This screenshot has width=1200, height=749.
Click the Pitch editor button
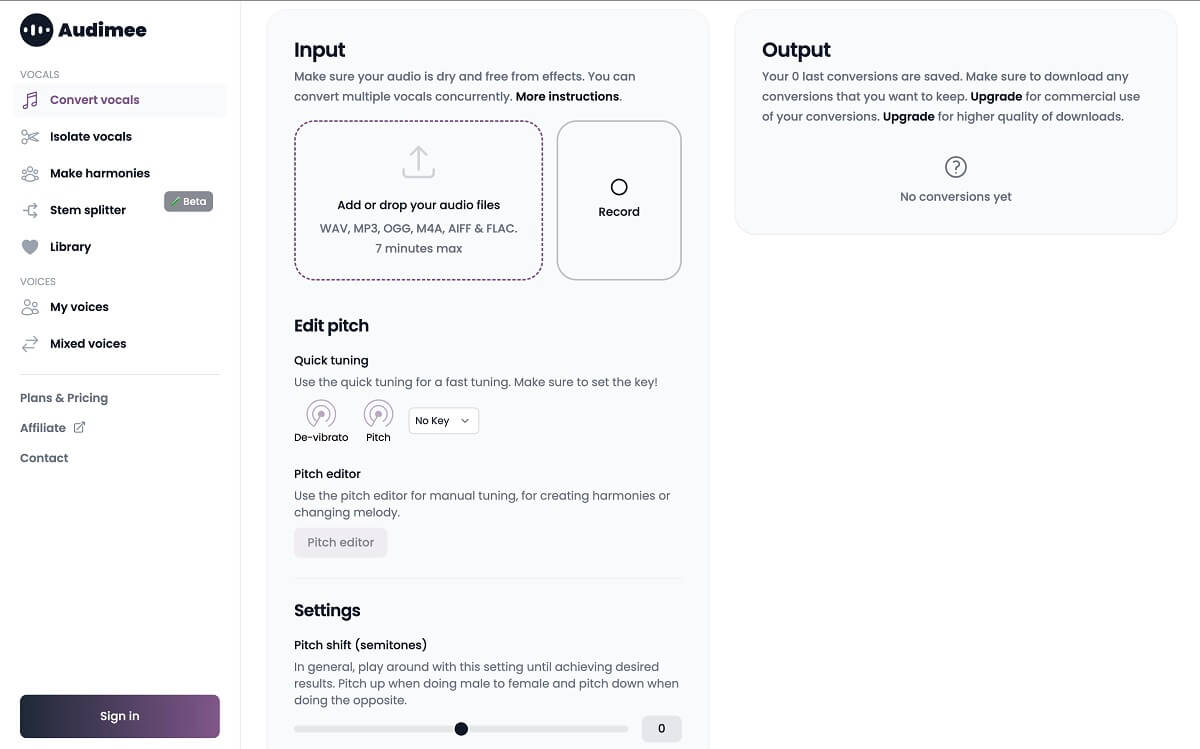click(340, 542)
